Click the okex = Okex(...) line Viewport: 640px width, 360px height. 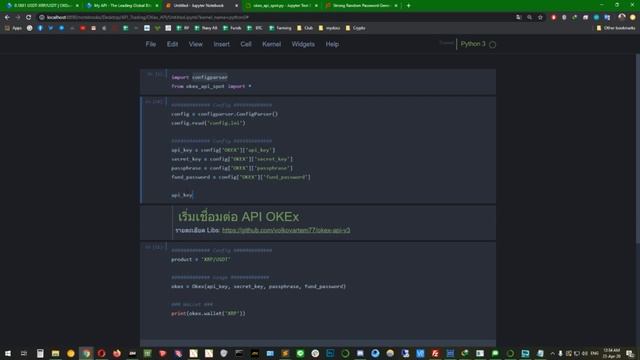(258, 287)
